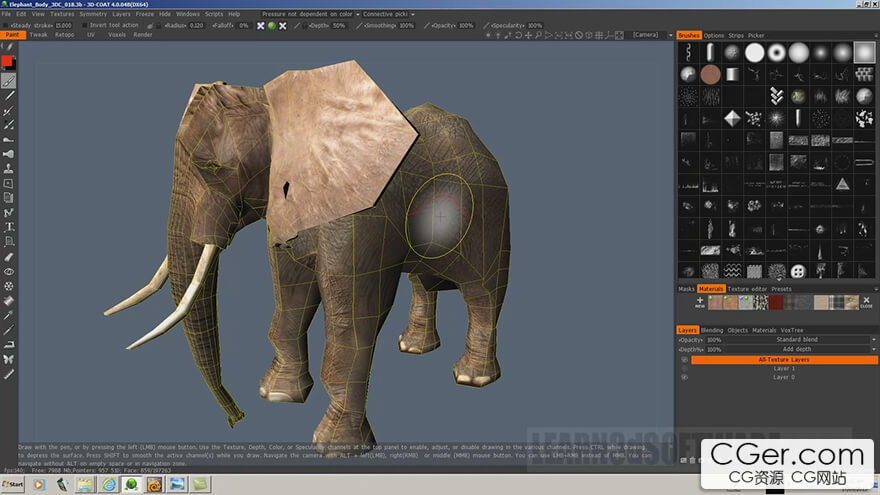Select the hide/eye tool in left toolbar

(x=8, y=272)
